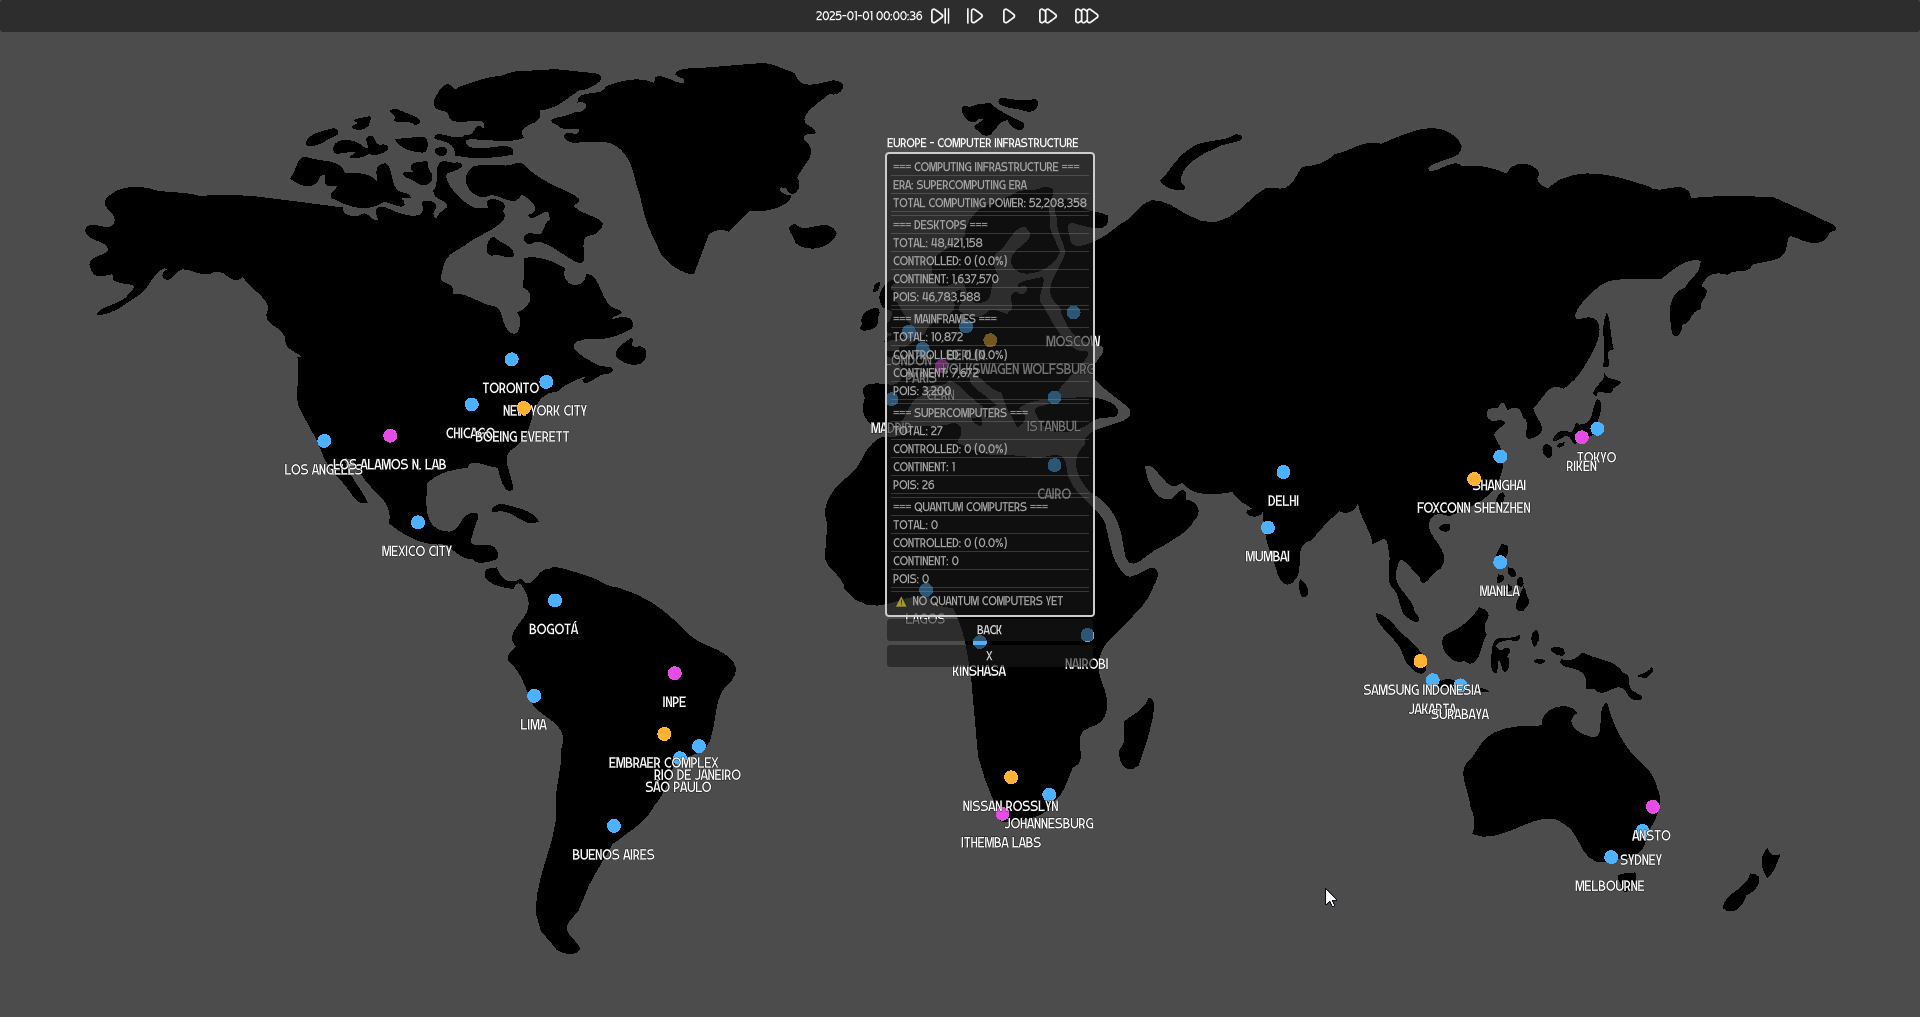The height and width of the screenshot is (1017, 1920).
Task: Select the magenta ANSTO lab marker
Action: pyautogui.click(x=1653, y=807)
